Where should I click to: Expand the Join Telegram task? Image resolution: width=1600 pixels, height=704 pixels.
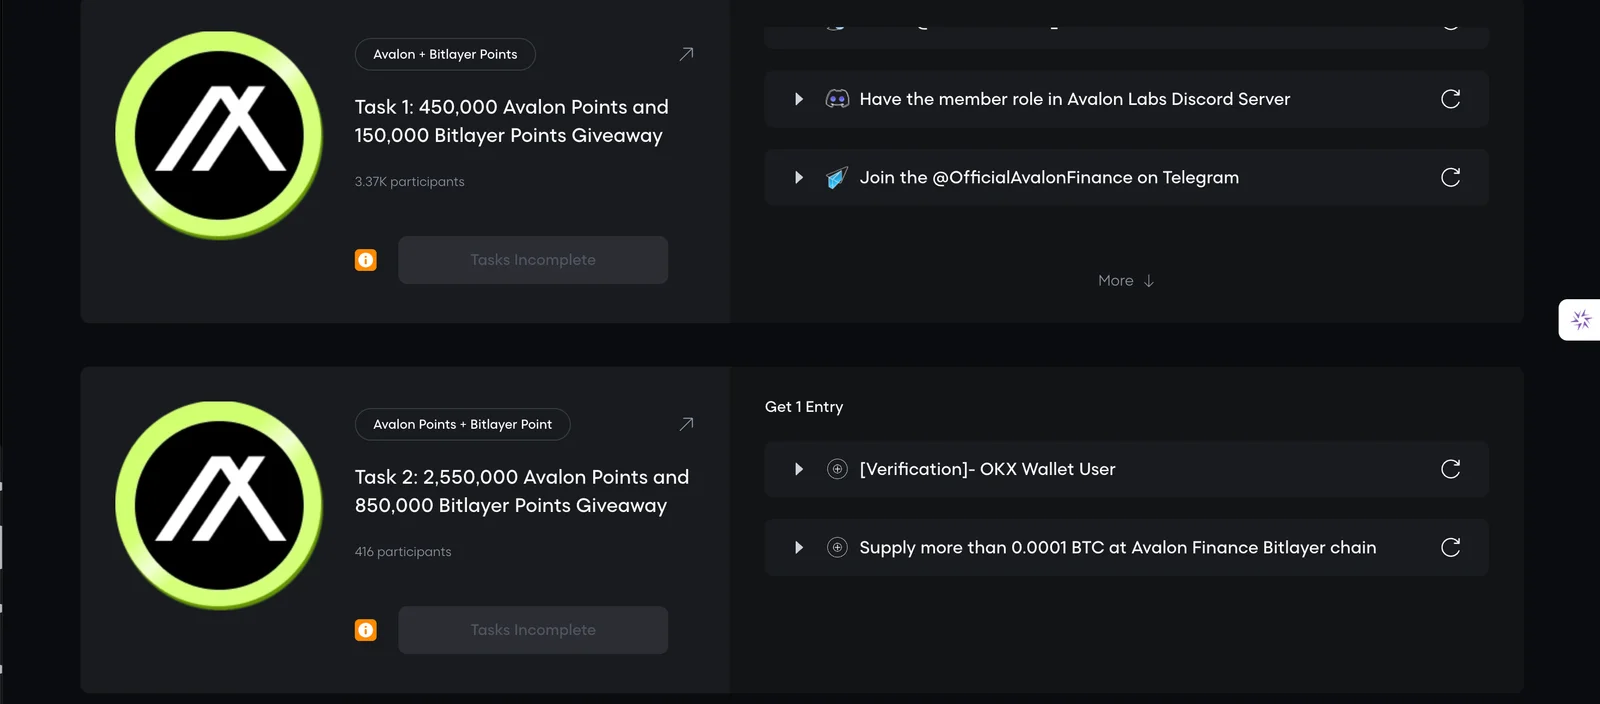tap(799, 178)
